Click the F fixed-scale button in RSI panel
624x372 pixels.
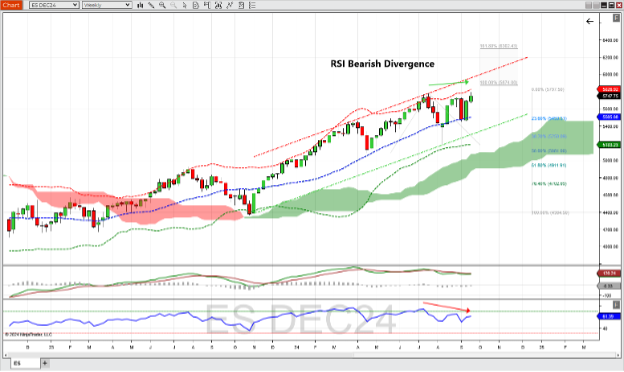[616, 305]
